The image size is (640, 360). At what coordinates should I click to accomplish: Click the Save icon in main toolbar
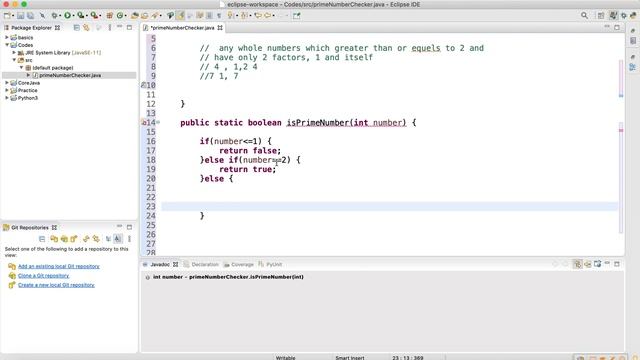(x=20, y=16)
